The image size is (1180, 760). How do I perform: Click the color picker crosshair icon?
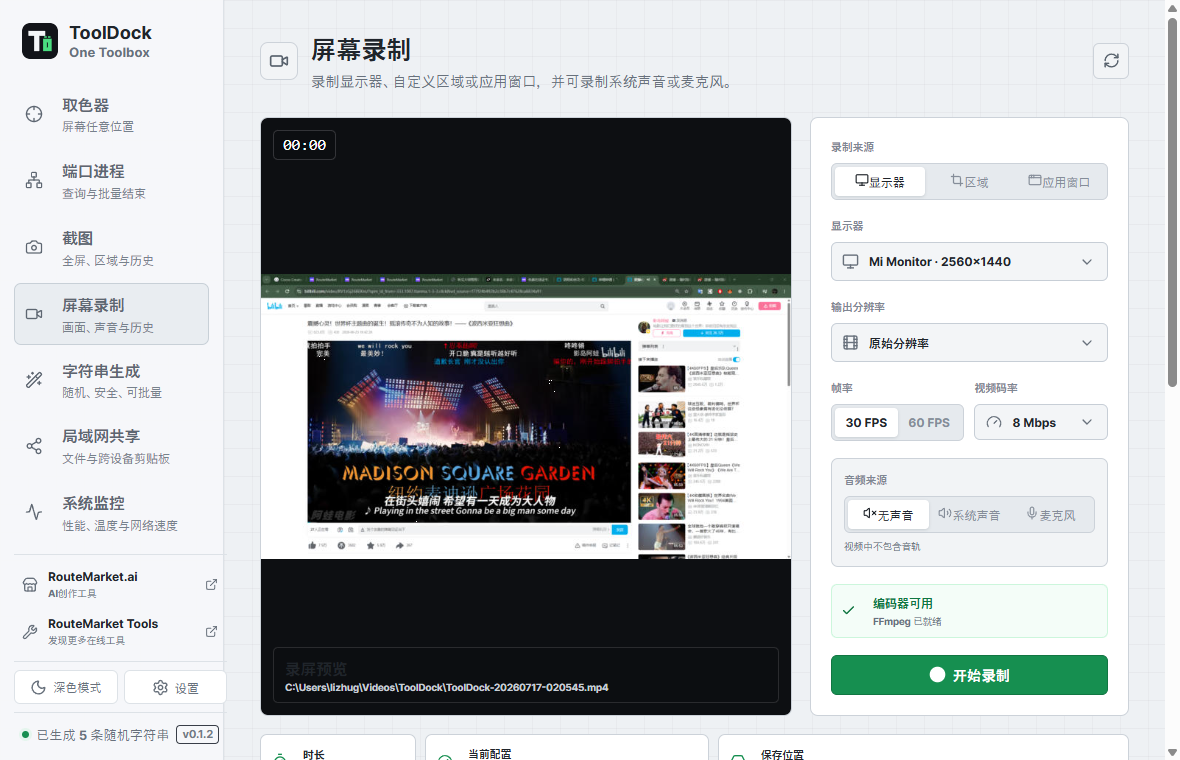pos(34,114)
